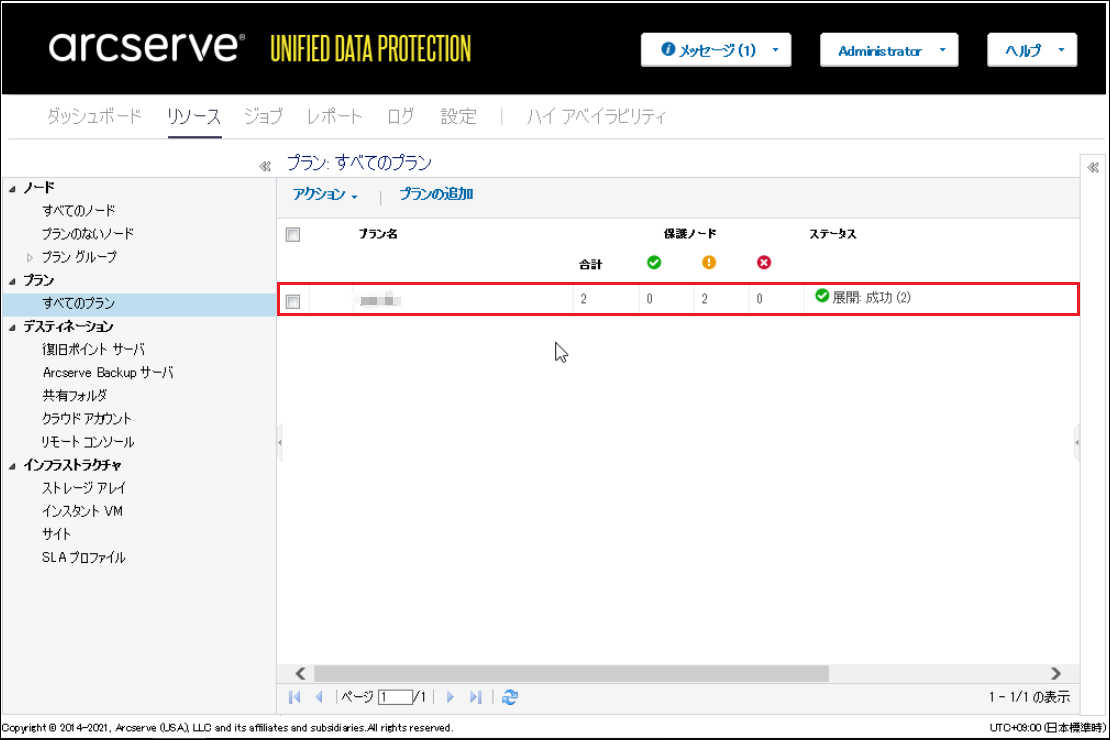This screenshot has width=1110, height=740.
Task: Open インスタント VM in the tree
Action: pos(82,511)
